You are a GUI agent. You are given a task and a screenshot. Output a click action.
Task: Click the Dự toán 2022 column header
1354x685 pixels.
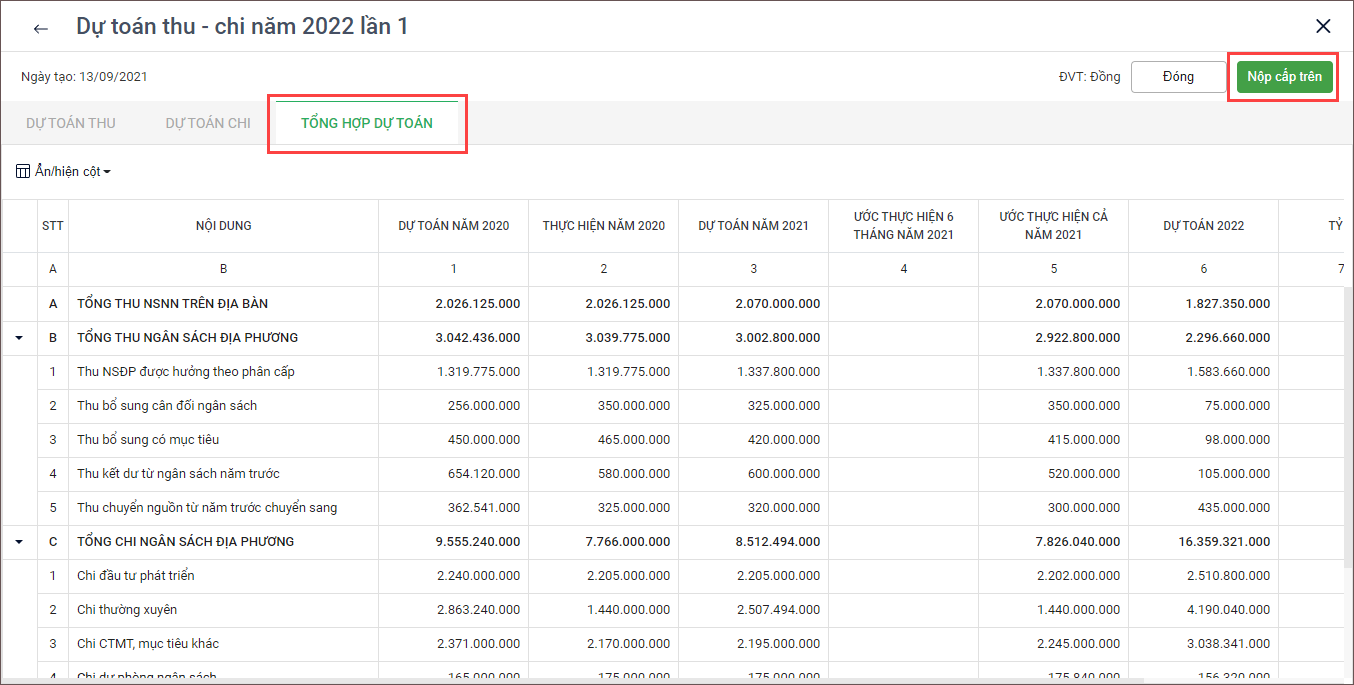1203,226
